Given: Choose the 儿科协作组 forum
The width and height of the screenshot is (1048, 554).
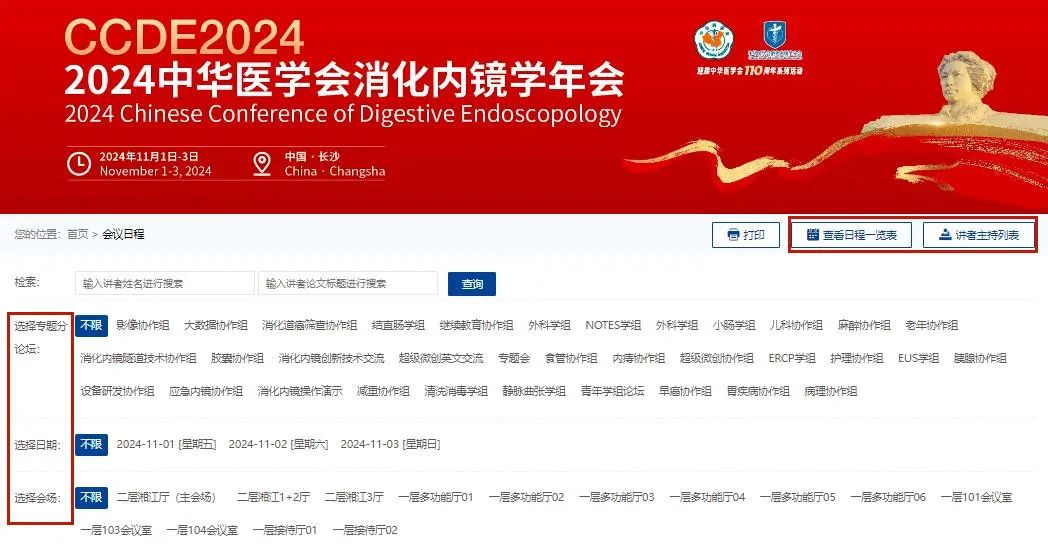Looking at the screenshot, I should point(796,325).
